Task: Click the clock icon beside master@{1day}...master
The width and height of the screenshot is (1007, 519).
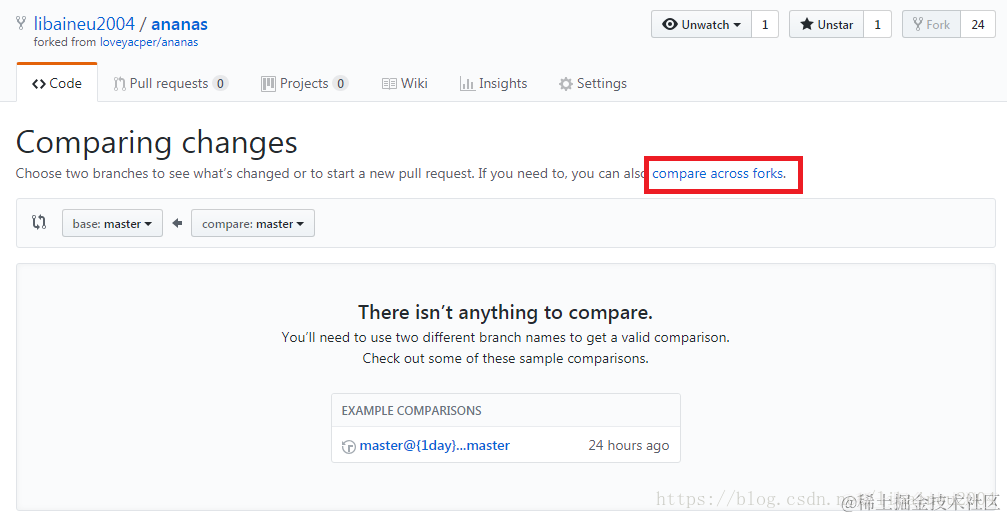Action: tap(349, 446)
